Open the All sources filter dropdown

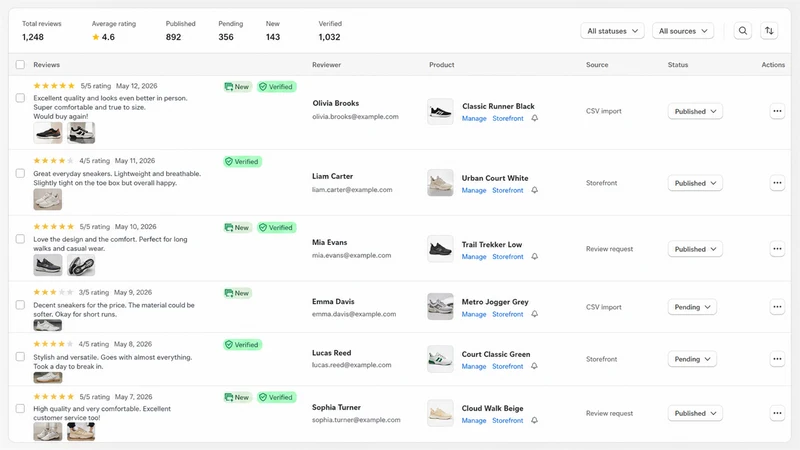683,31
